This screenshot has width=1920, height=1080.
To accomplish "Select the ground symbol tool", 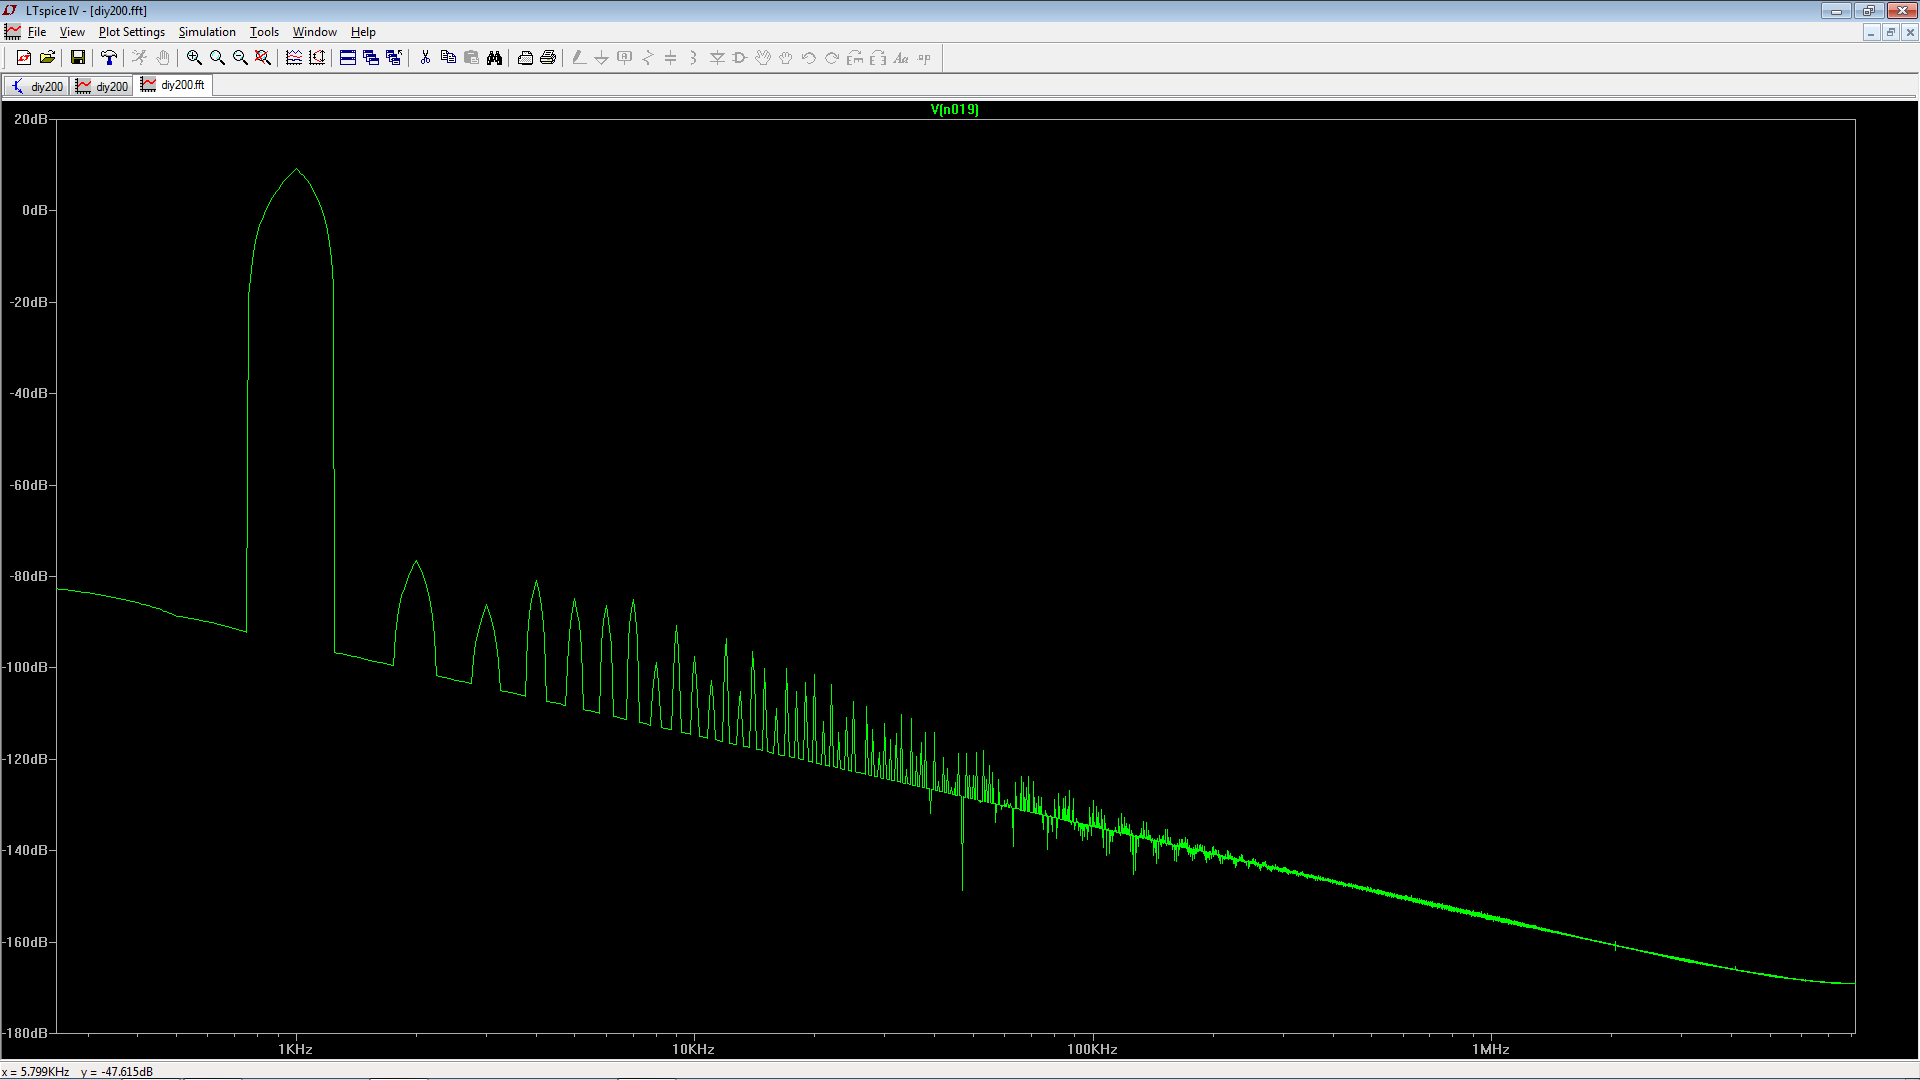I will tap(602, 58).
